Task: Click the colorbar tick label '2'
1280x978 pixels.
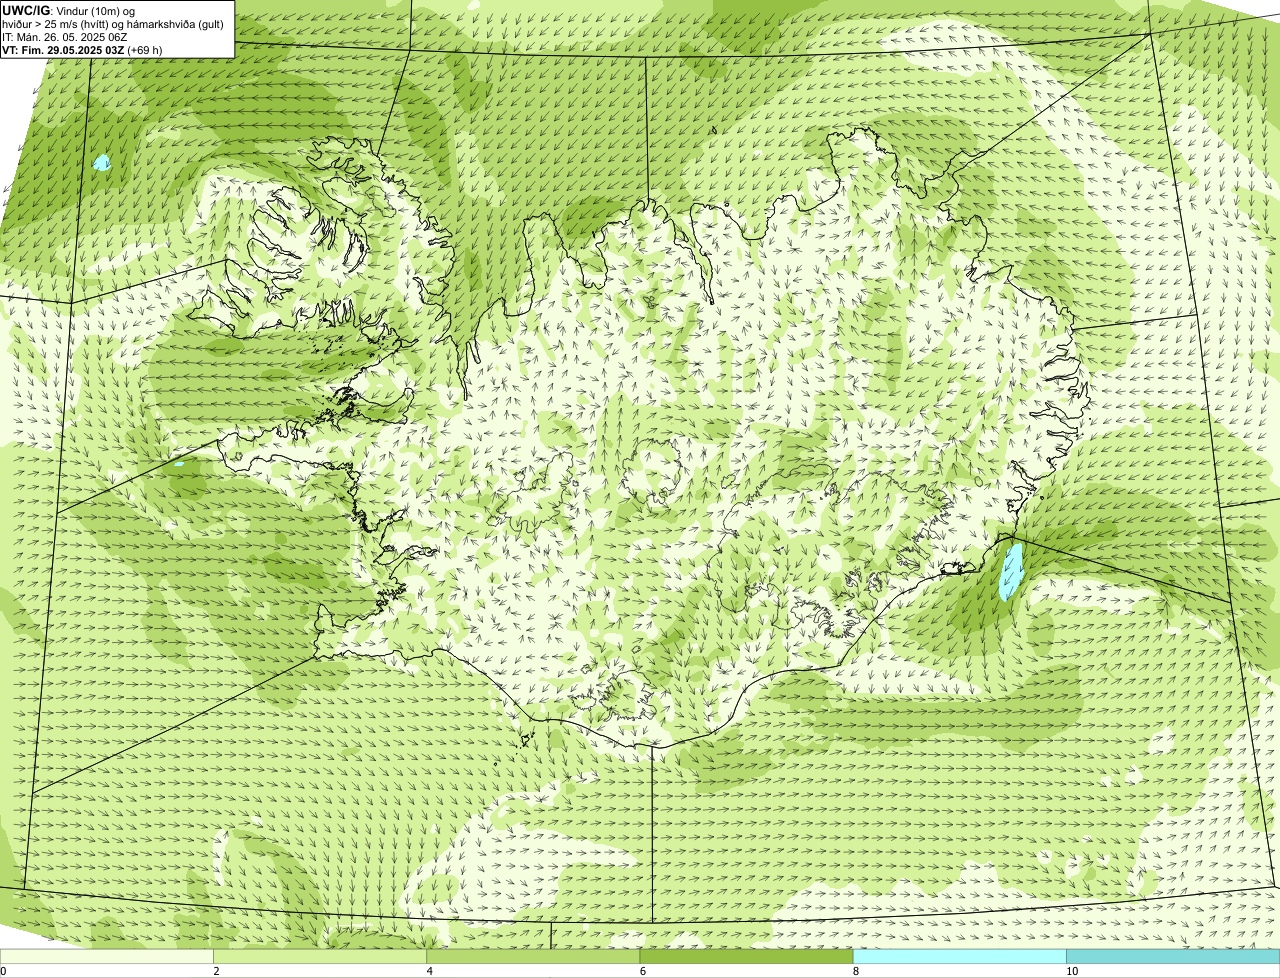Action: coord(216,971)
